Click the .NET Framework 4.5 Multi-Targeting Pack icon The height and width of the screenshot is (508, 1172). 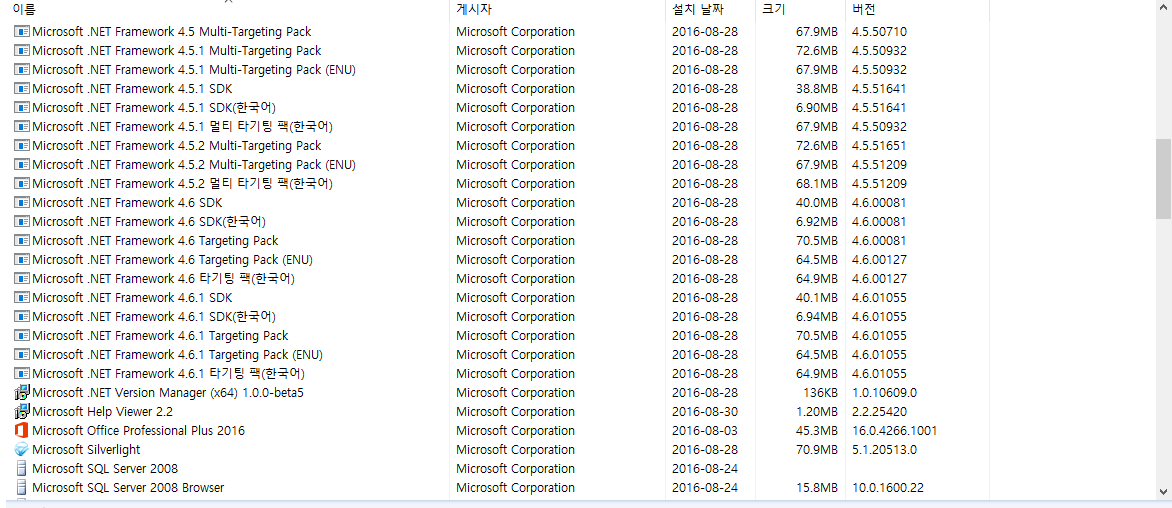pyautogui.click(x=22, y=32)
